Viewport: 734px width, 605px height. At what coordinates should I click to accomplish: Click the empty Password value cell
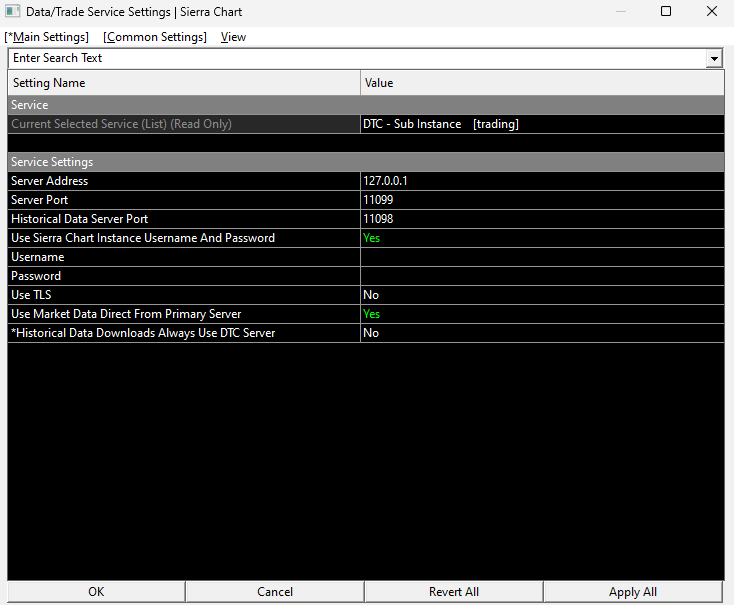[542, 276]
